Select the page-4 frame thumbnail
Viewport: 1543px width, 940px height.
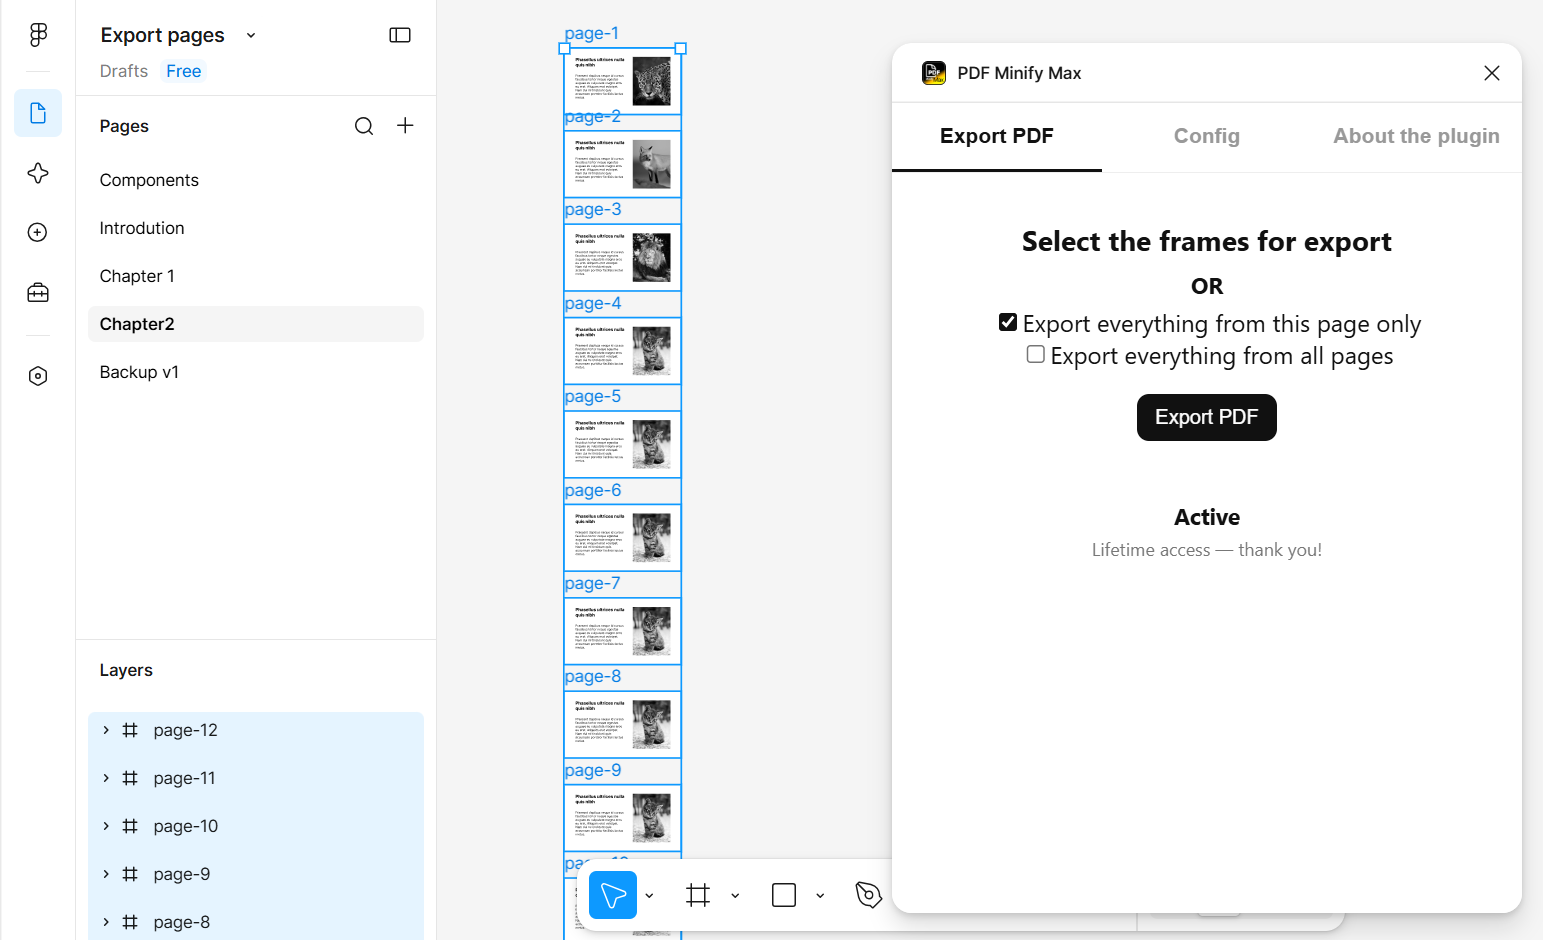click(623, 351)
